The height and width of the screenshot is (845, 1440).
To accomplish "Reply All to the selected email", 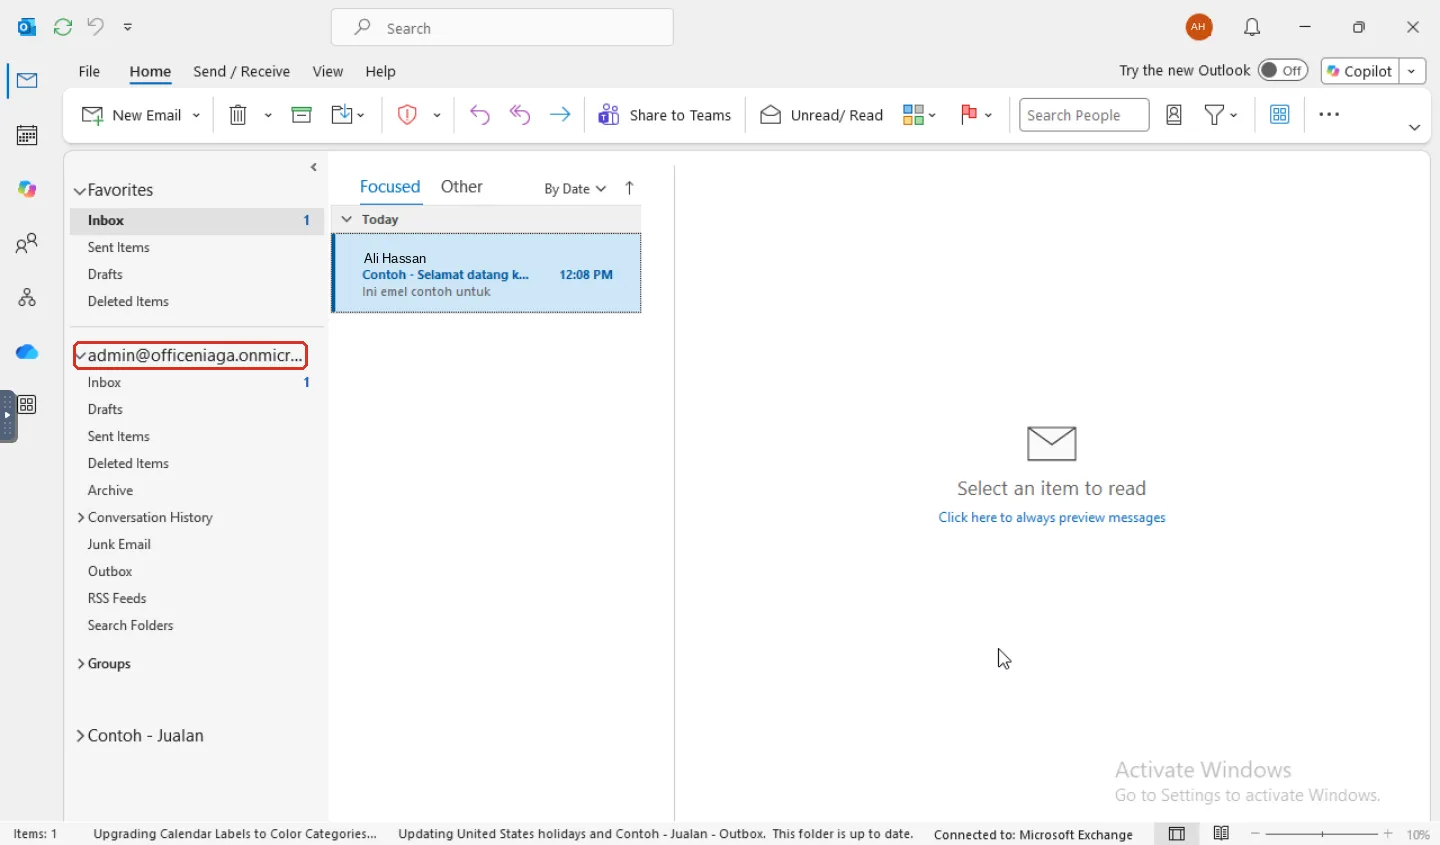I will 520,115.
